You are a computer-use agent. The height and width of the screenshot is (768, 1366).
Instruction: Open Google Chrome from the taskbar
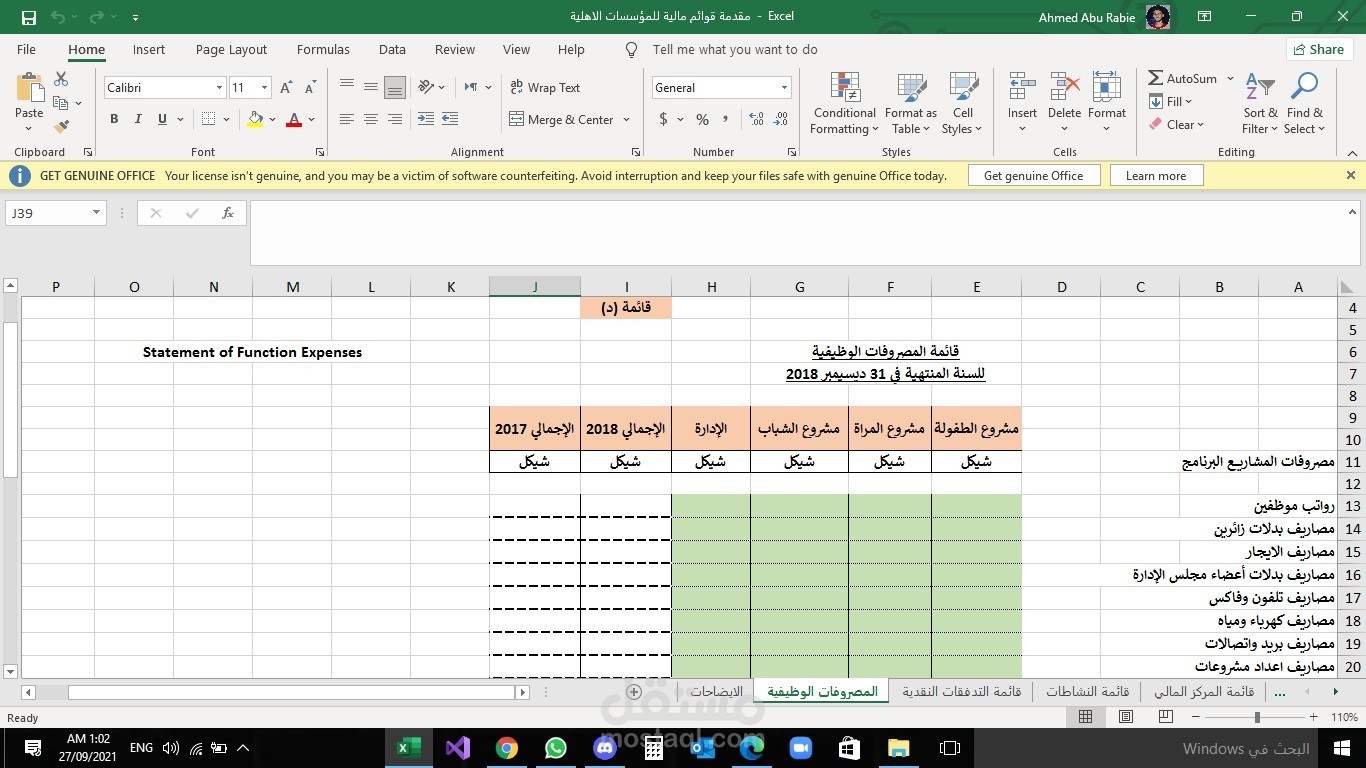coord(506,748)
